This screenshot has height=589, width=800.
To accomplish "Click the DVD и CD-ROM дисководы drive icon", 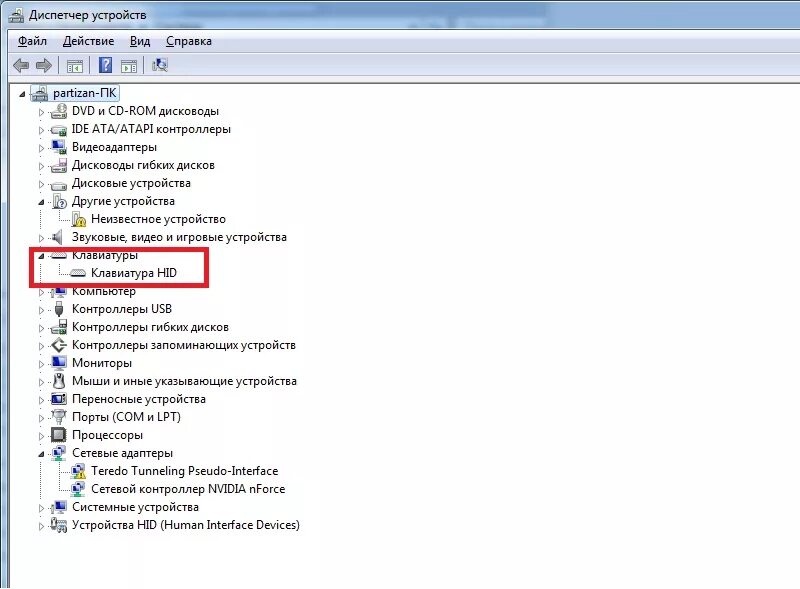I will point(59,111).
